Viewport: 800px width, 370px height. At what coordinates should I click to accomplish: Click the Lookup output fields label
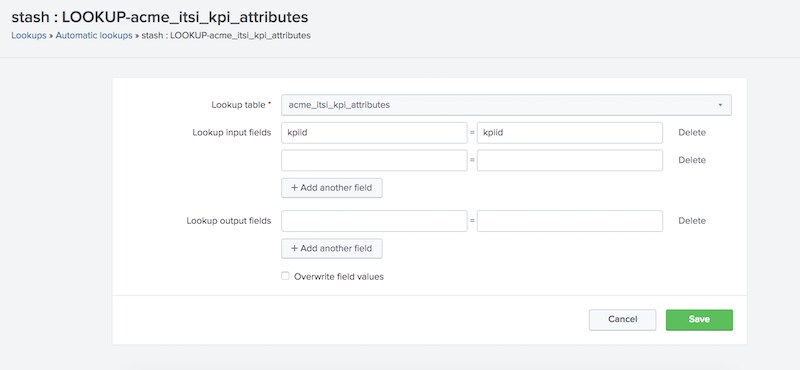[229, 221]
